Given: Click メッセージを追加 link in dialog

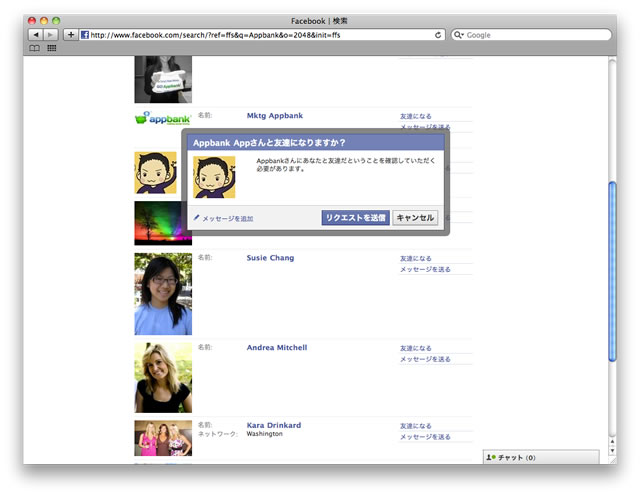Looking at the screenshot, I should click(x=228, y=219).
